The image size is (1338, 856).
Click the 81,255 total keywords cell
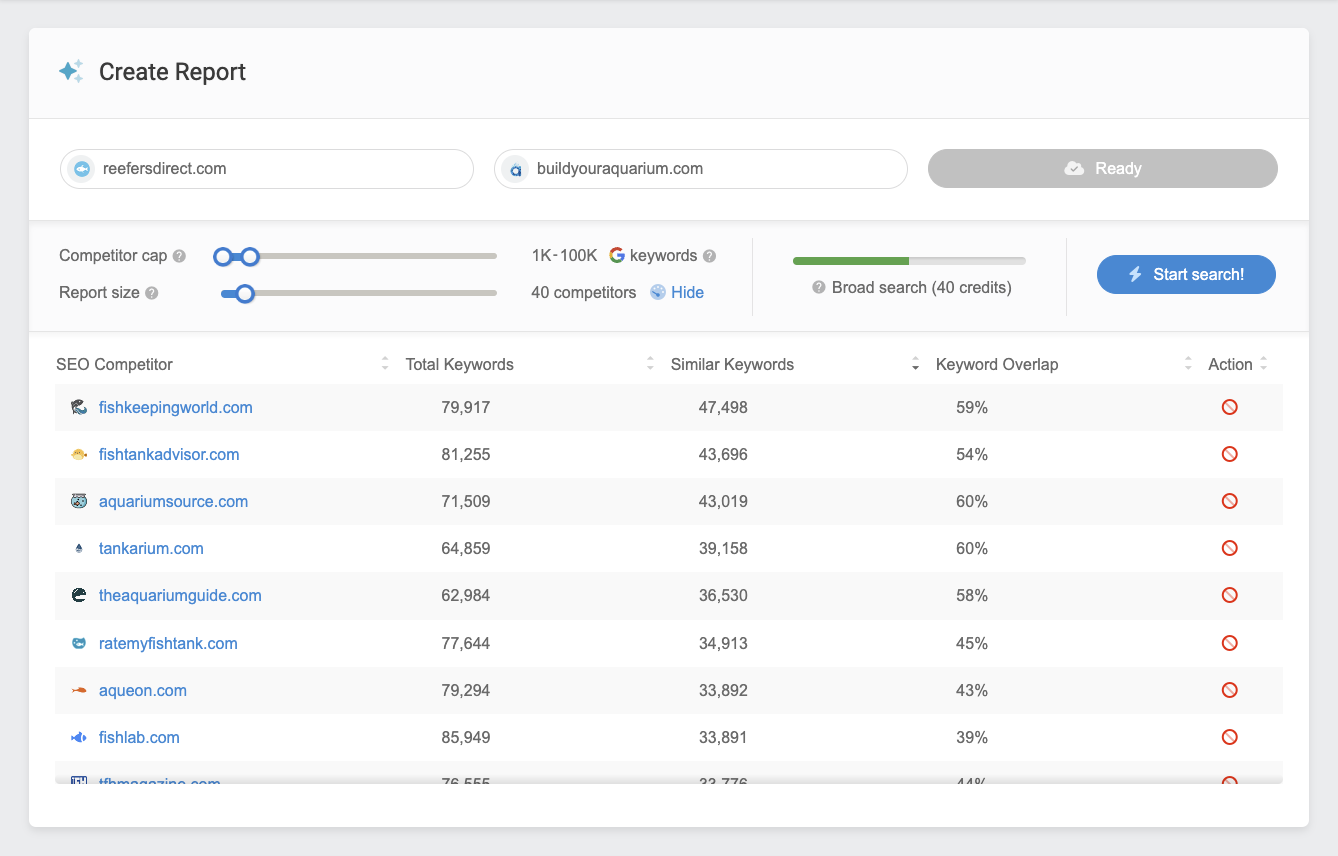tap(466, 454)
